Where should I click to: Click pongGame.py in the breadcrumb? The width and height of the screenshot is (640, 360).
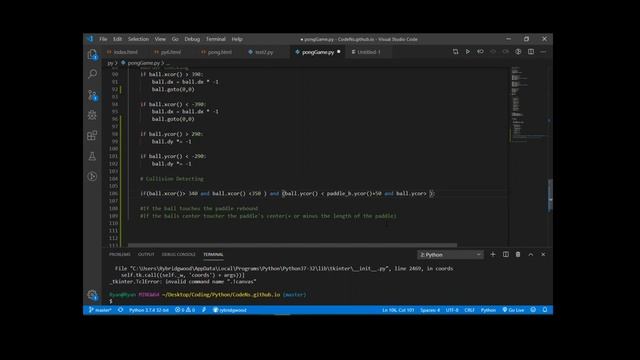pyautogui.click(x=144, y=63)
